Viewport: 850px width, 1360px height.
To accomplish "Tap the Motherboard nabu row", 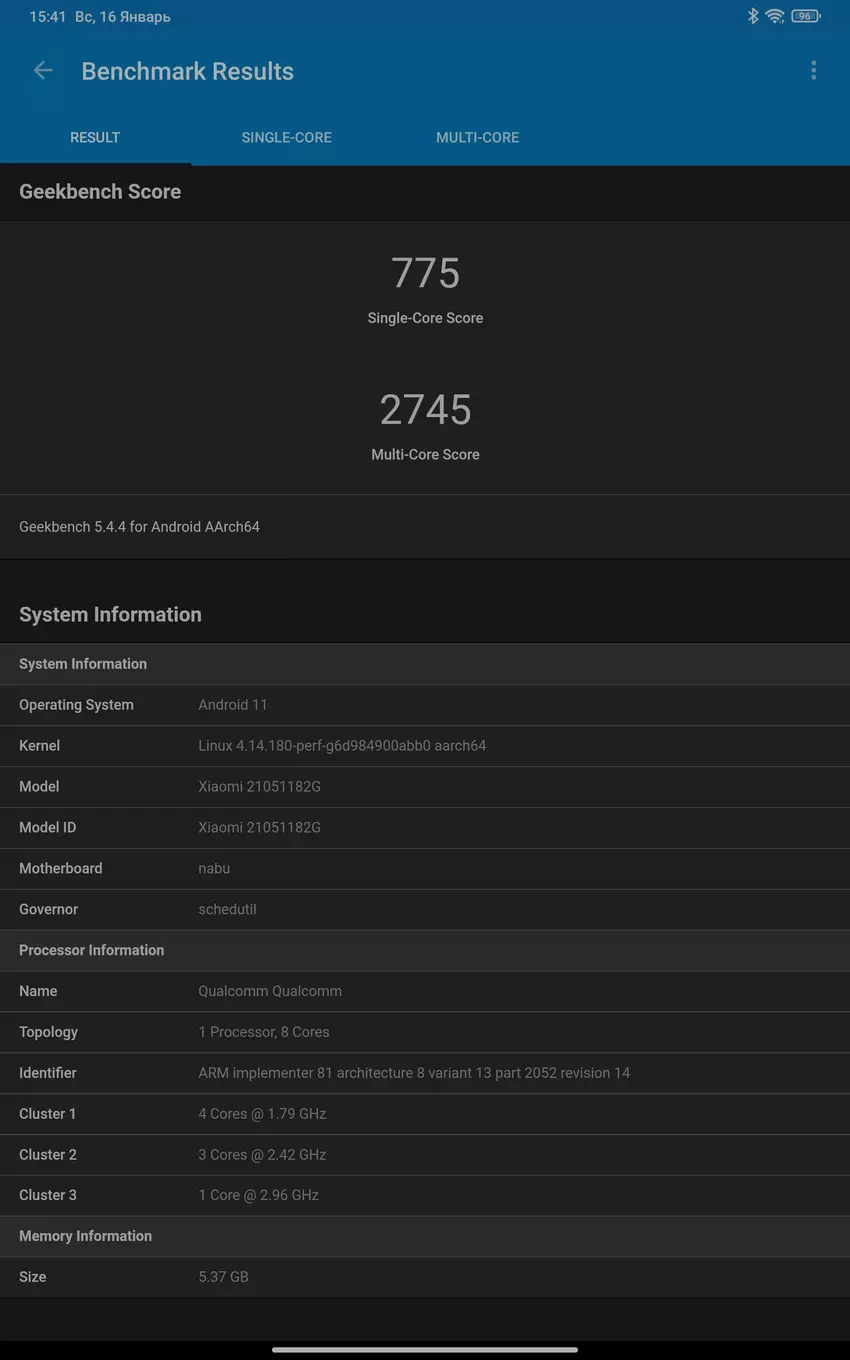I will [x=425, y=868].
